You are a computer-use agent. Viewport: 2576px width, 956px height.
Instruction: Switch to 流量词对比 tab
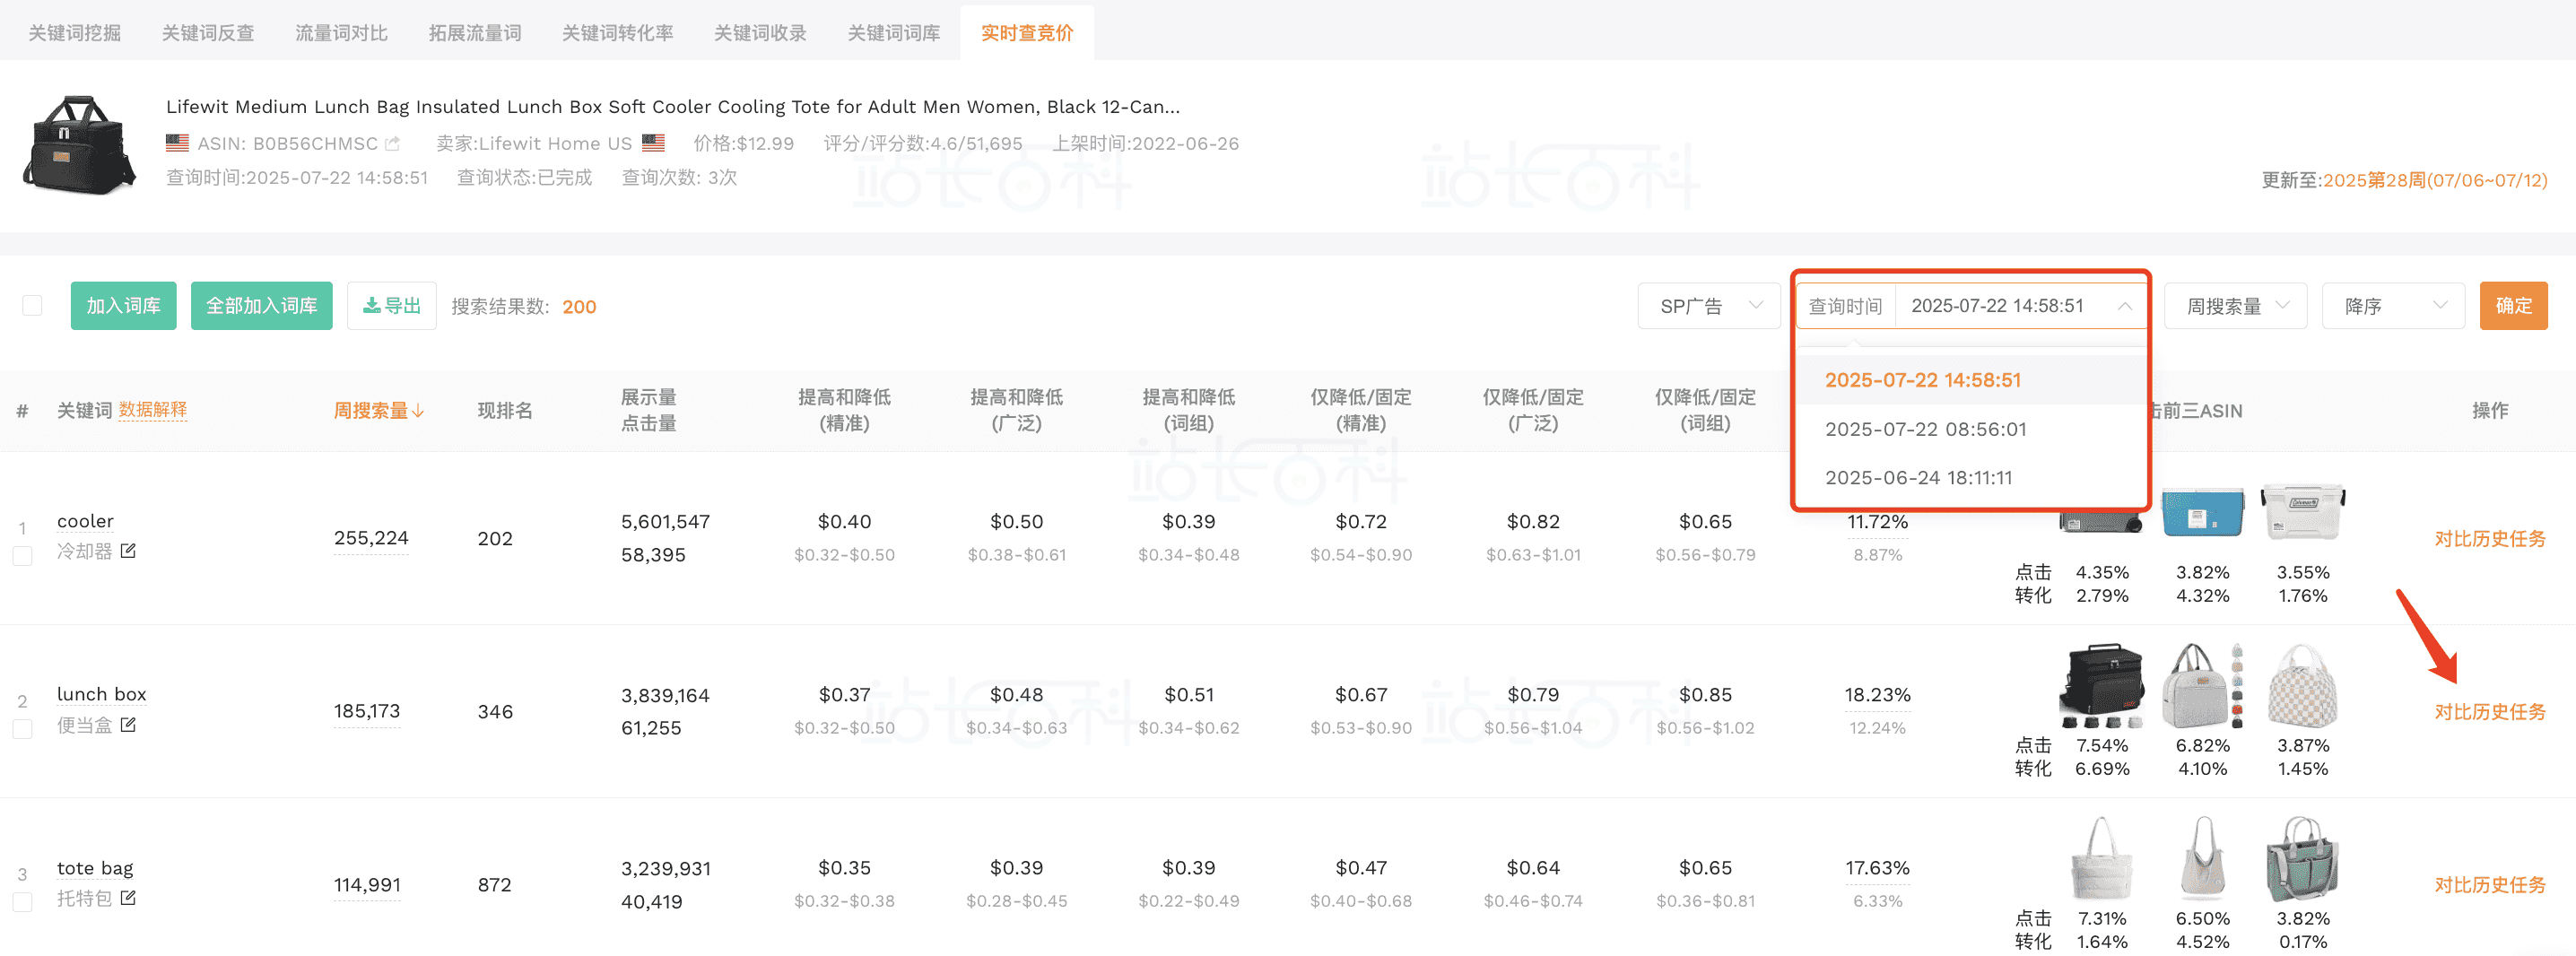[x=341, y=33]
